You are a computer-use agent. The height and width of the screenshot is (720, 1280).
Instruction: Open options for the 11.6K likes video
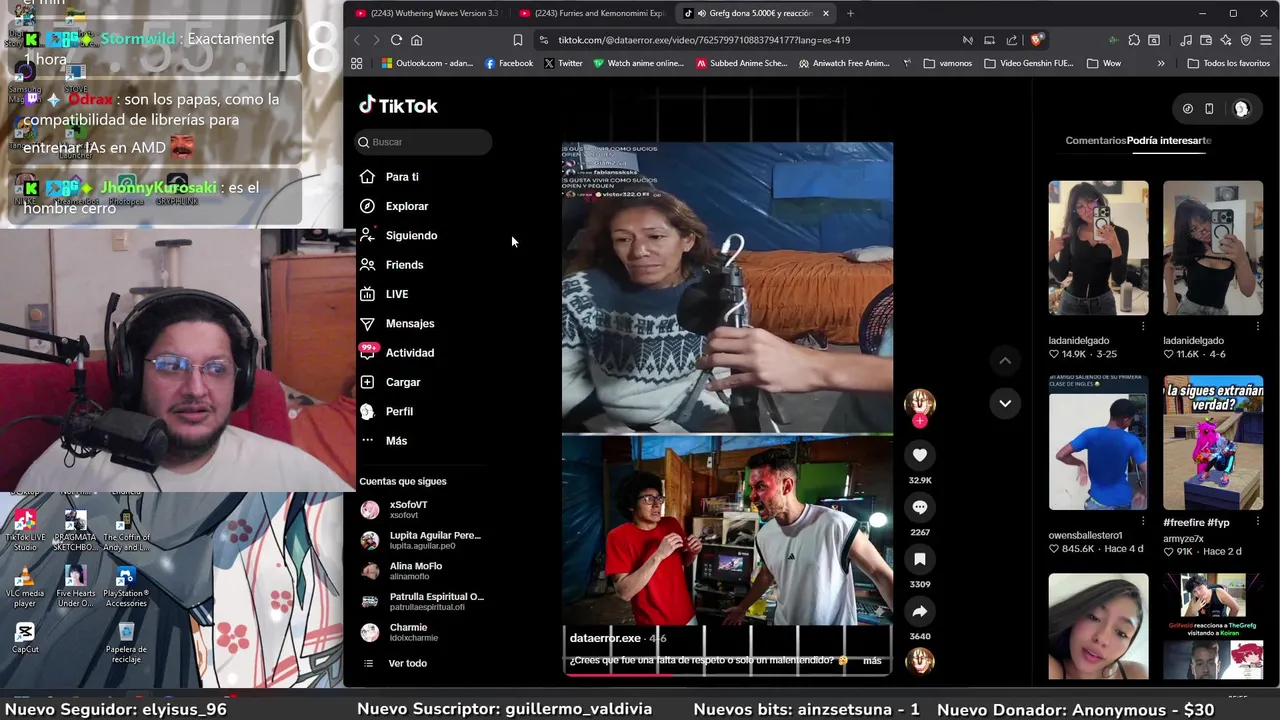[1258, 327]
